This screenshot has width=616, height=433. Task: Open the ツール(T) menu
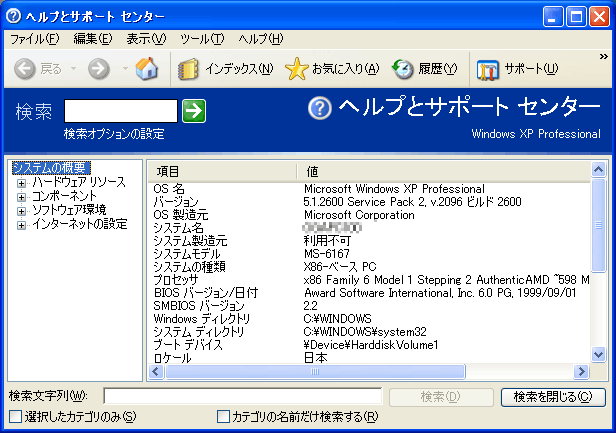click(x=202, y=39)
